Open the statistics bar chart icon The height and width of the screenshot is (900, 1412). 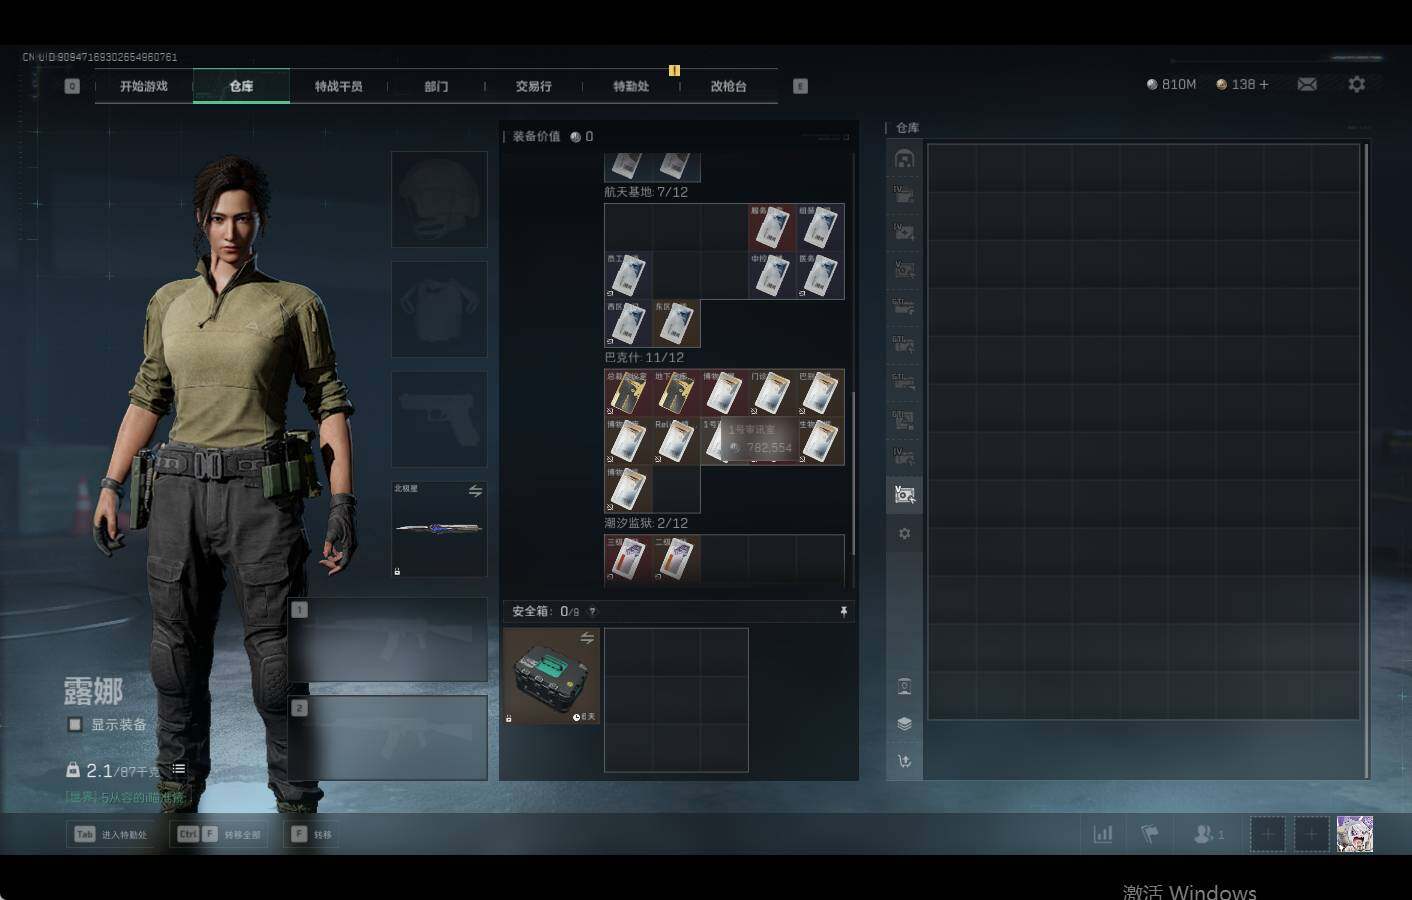[1103, 833]
